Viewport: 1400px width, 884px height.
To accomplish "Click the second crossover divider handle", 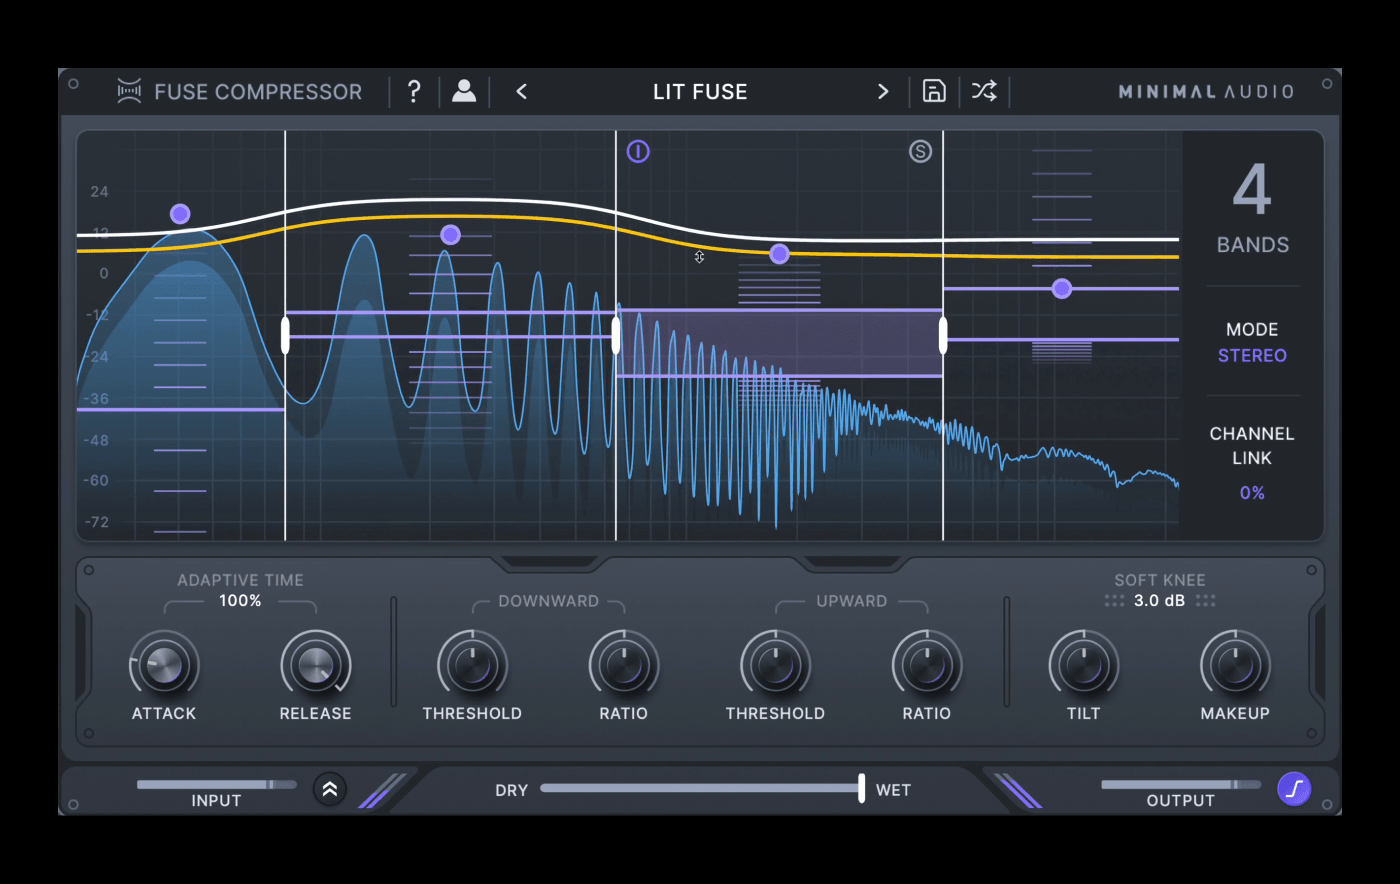I will point(616,336).
